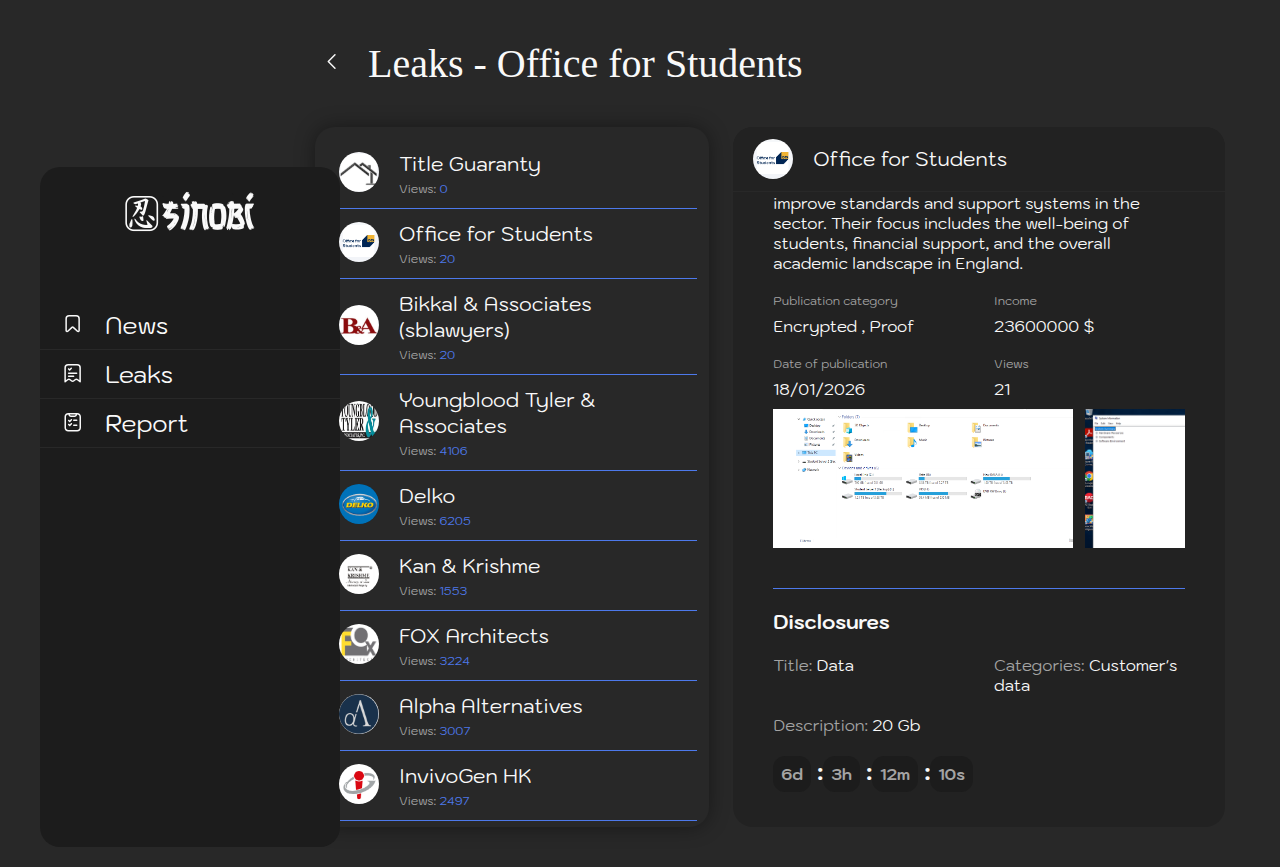Click the Leaks document icon in sidebar
This screenshot has width=1280, height=867.
click(x=72, y=374)
